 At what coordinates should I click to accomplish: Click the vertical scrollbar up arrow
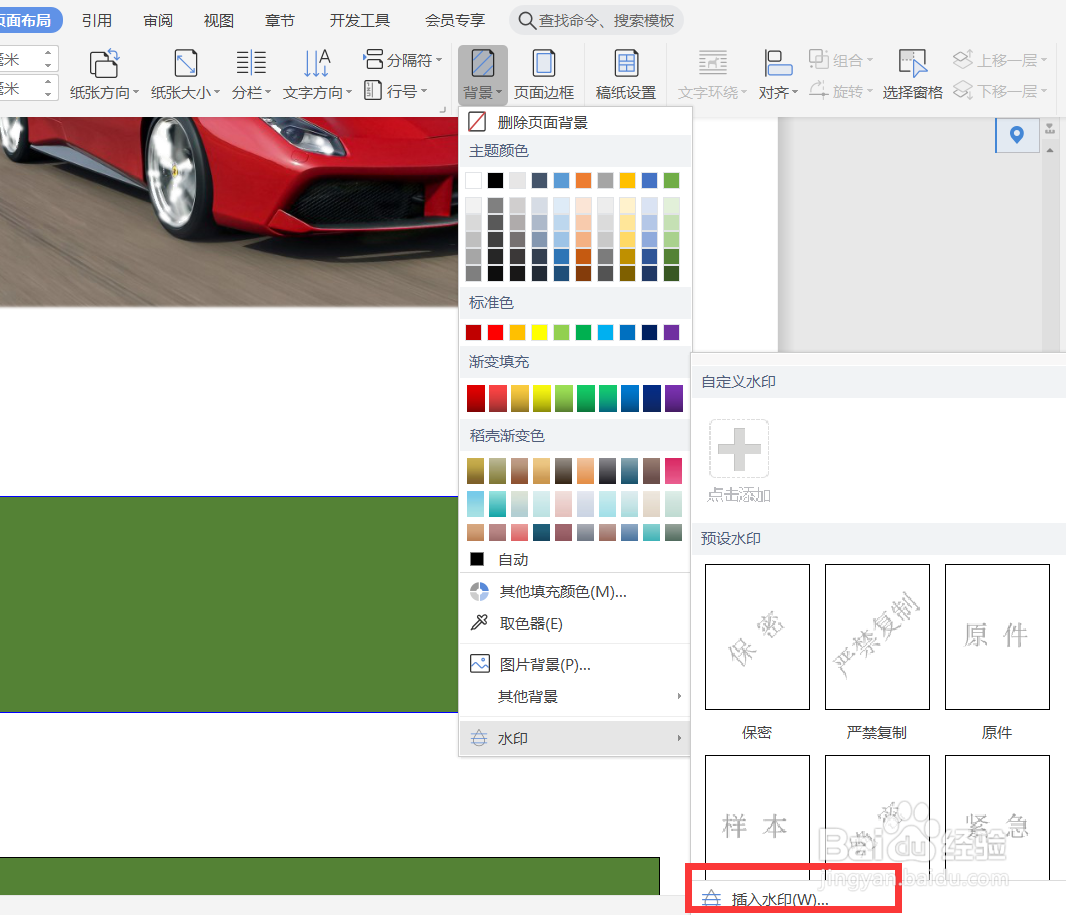coord(1050,150)
